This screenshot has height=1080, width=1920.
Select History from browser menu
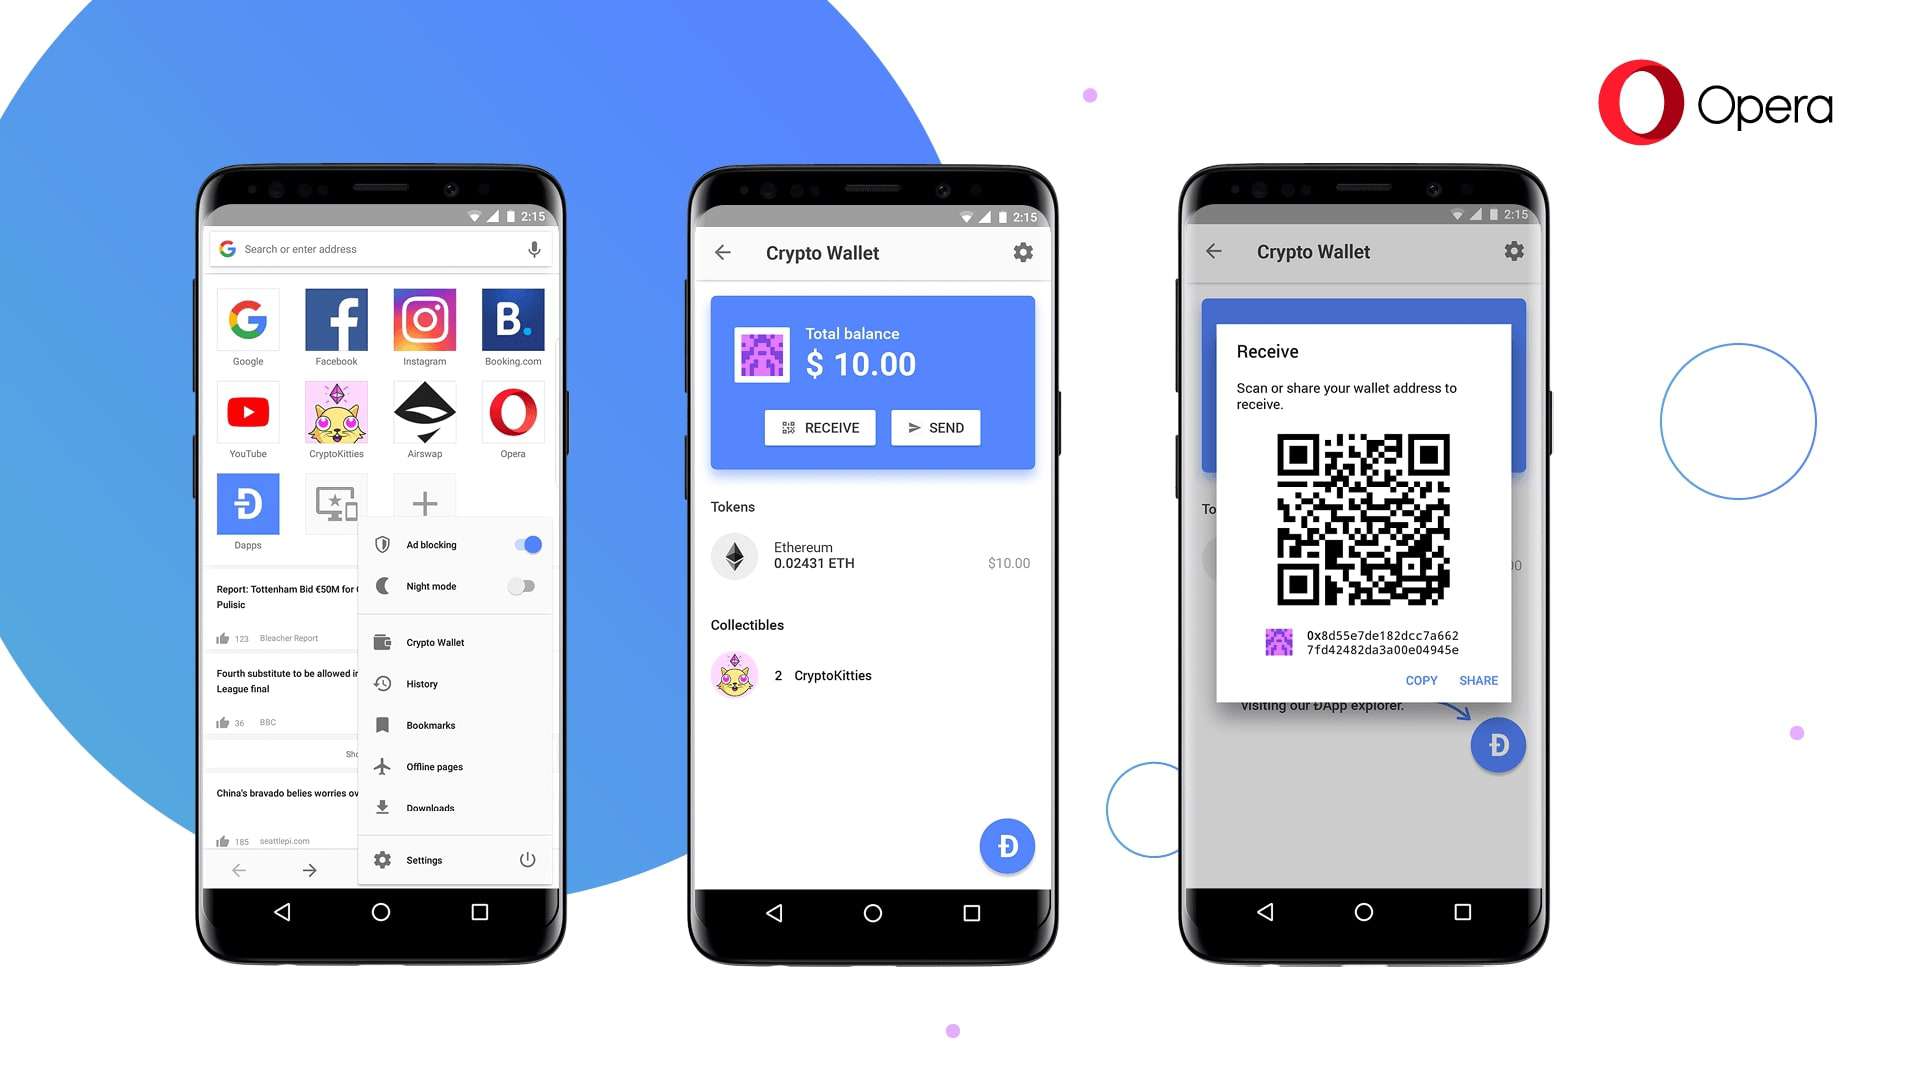(x=421, y=683)
